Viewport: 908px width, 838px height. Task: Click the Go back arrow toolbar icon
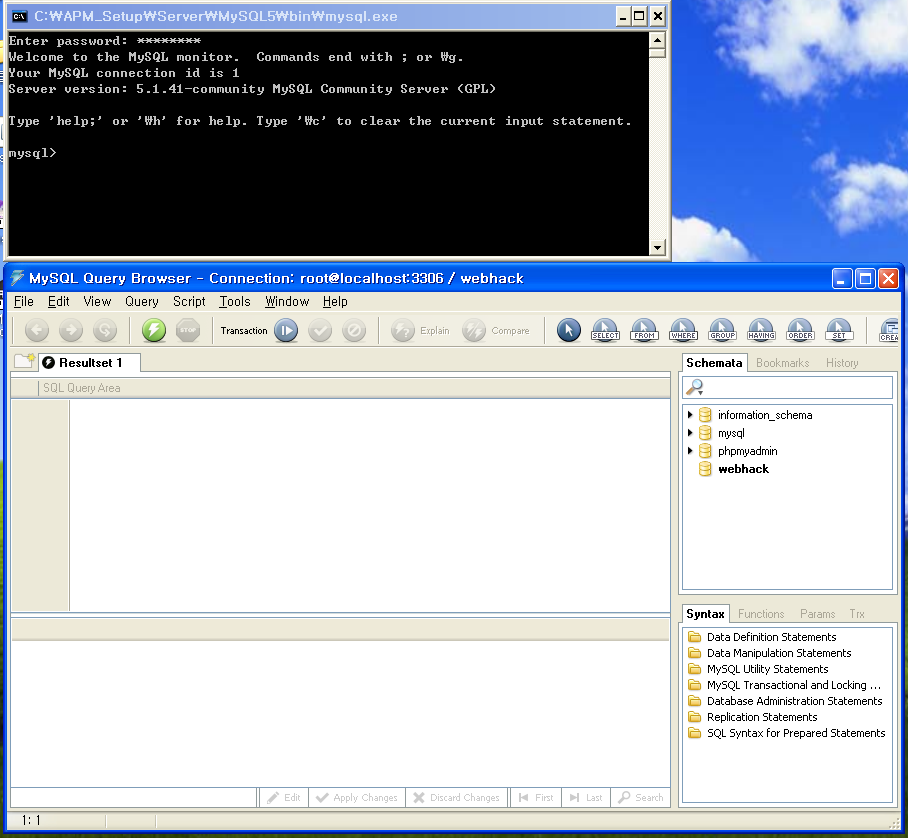pyautogui.click(x=36, y=330)
